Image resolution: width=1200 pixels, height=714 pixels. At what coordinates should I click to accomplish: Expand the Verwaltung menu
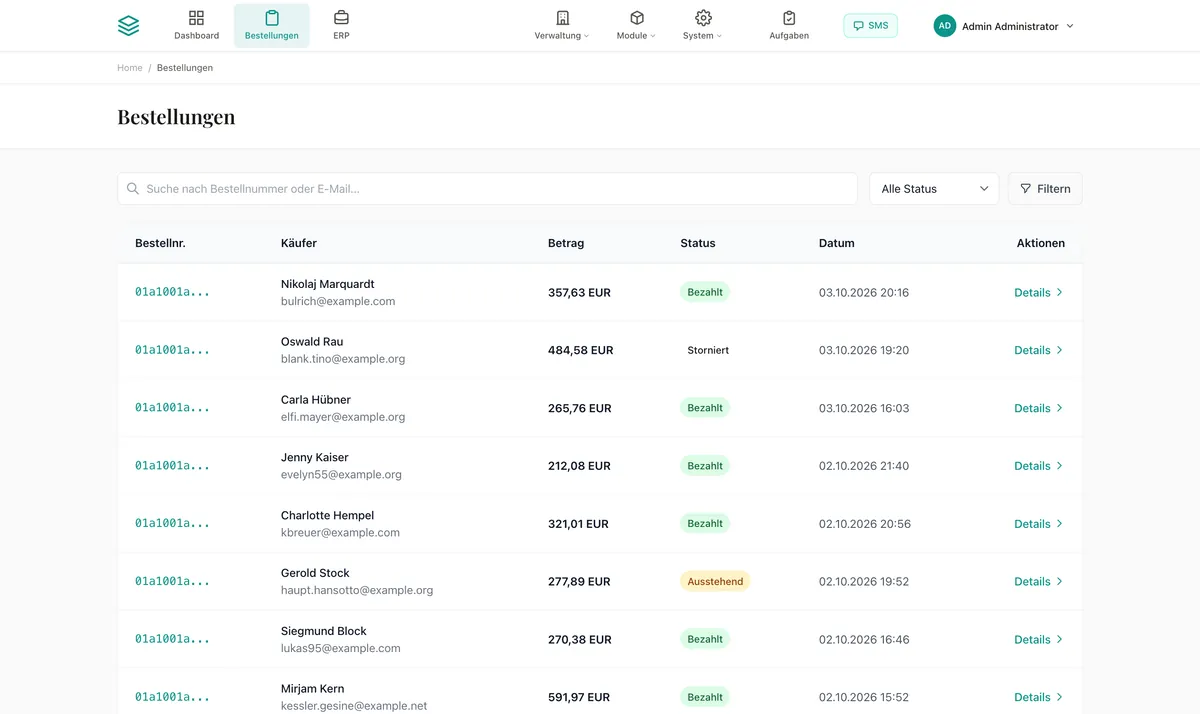(x=562, y=26)
